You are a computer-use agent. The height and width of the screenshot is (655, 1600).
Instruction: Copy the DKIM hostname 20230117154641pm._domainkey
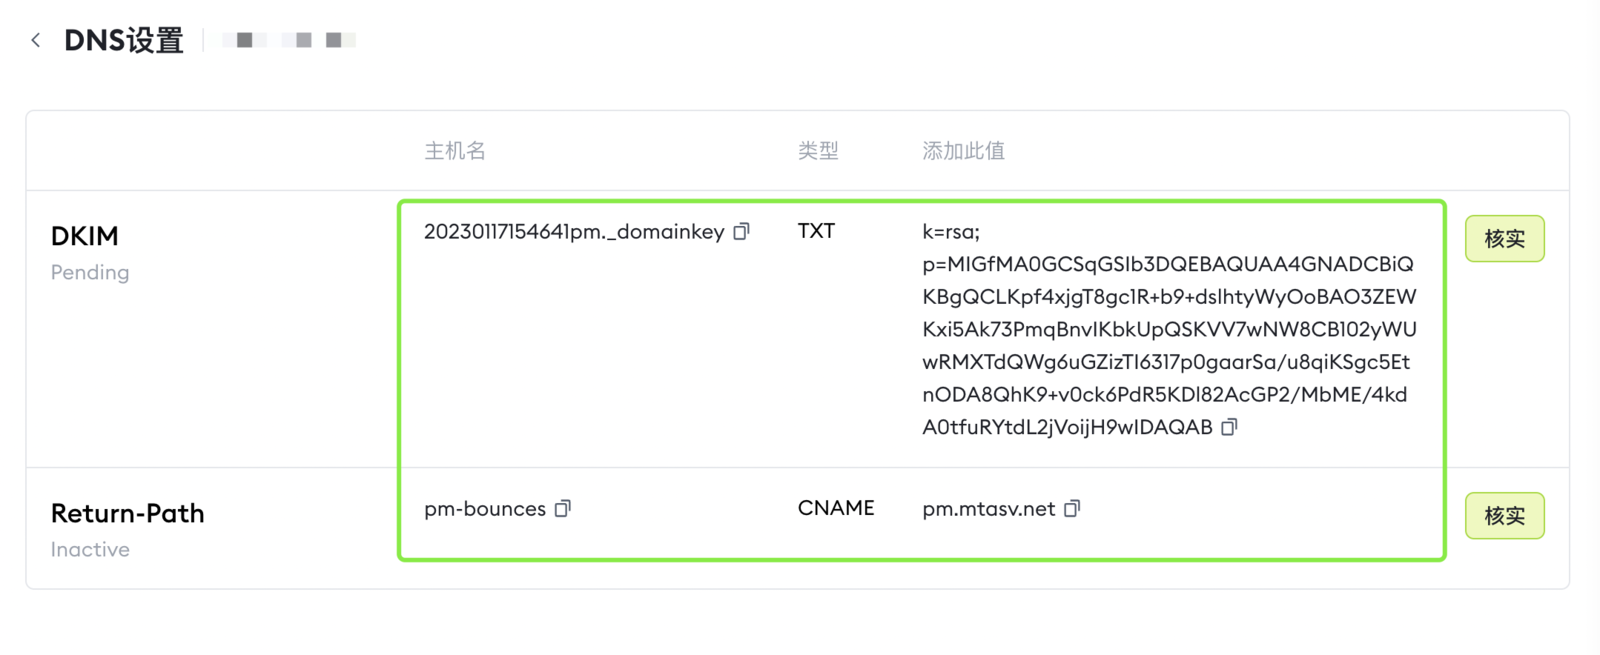(741, 232)
